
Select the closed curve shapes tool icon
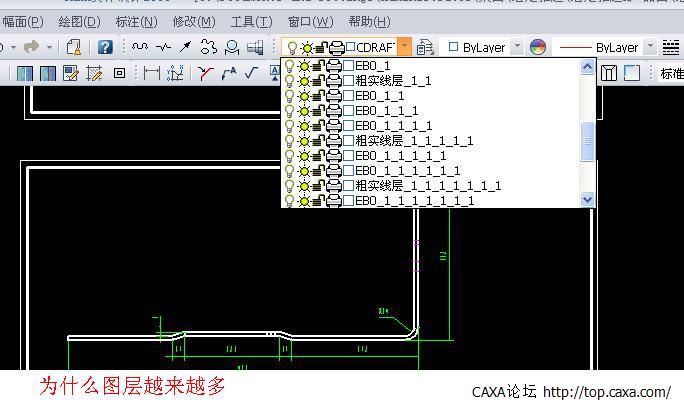click(209, 47)
